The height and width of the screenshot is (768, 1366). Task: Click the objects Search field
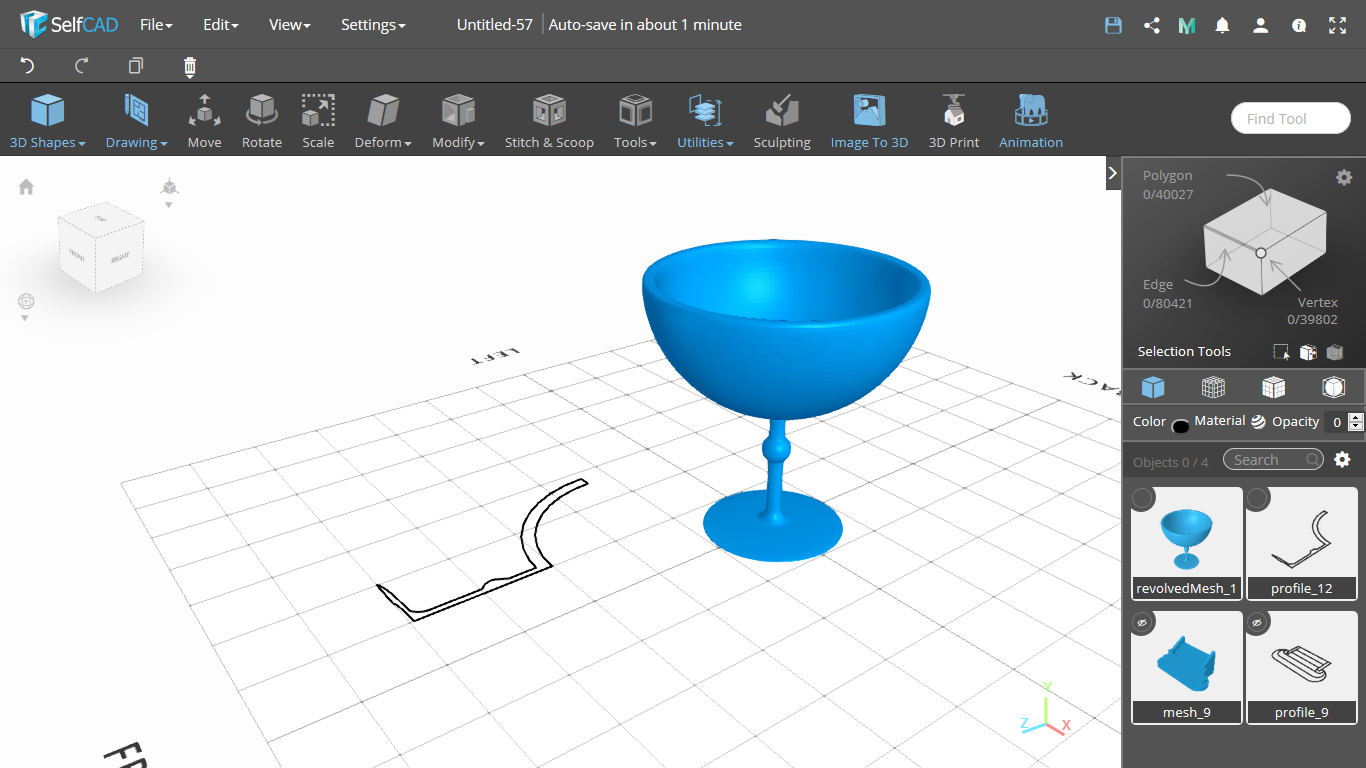point(1273,459)
